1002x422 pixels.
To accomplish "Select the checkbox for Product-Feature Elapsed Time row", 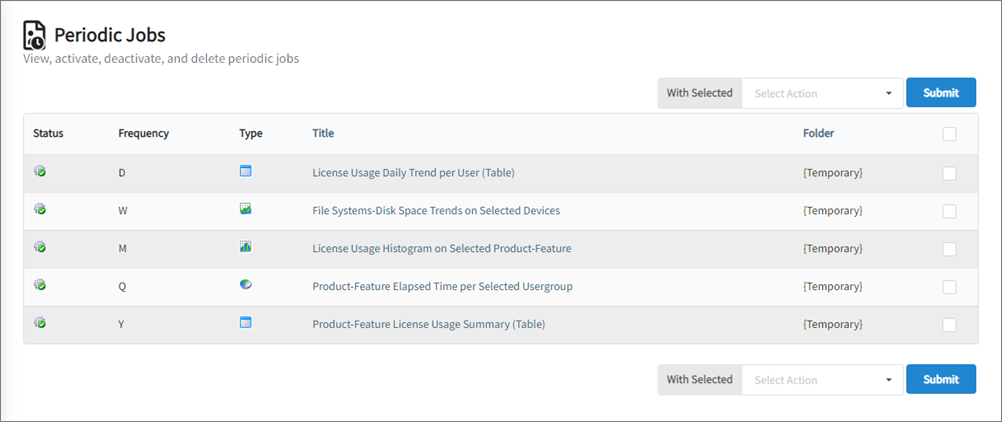I will click(x=949, y=287).
